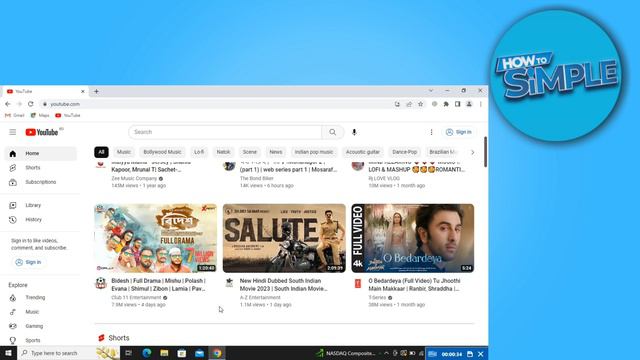Open Mail app from taskbar

pos(200,353)
